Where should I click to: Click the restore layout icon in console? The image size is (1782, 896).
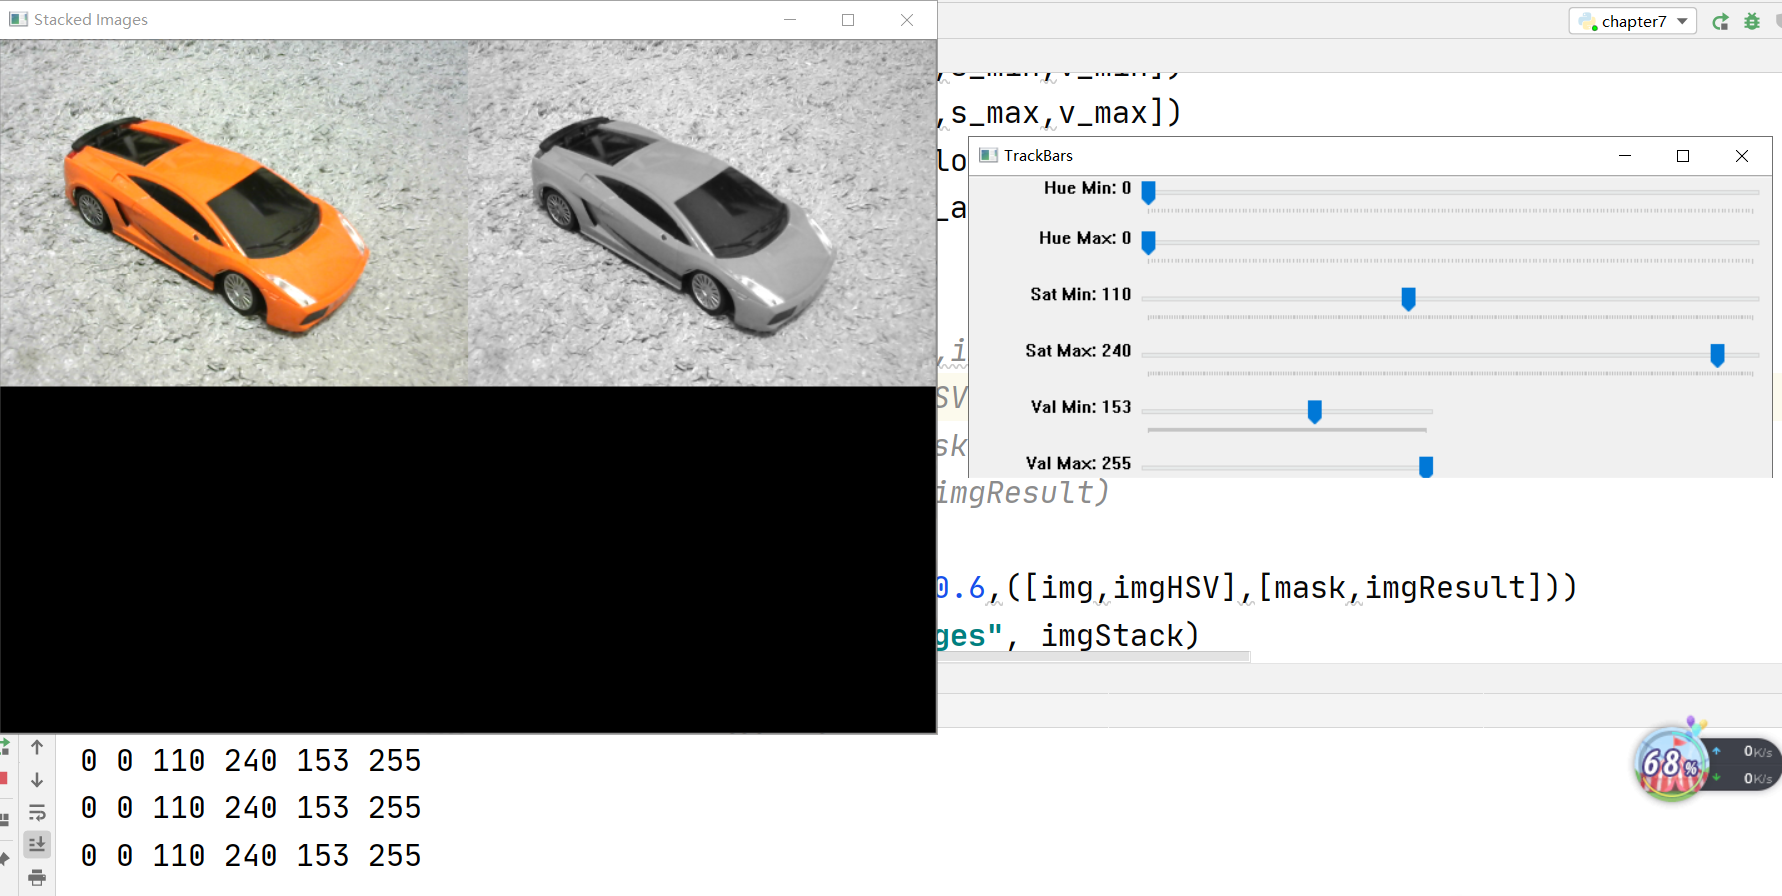[4, 820]
